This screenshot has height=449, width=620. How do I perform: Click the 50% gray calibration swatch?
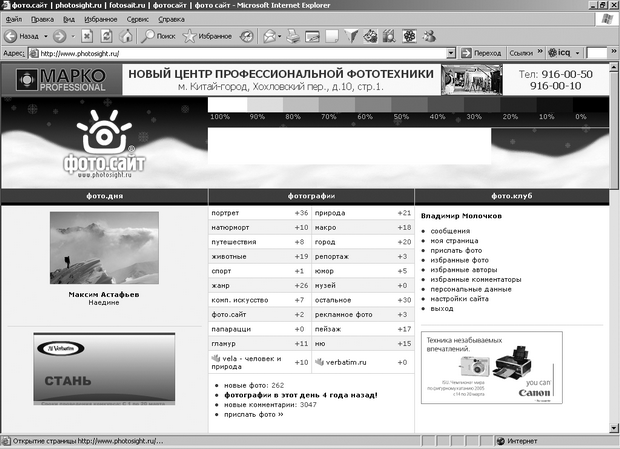(x=409, y=105)
